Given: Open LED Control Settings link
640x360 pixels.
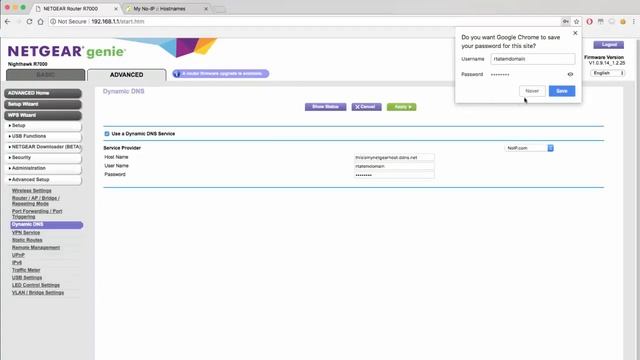Looking at the screenshot, I should click(36, 285).
